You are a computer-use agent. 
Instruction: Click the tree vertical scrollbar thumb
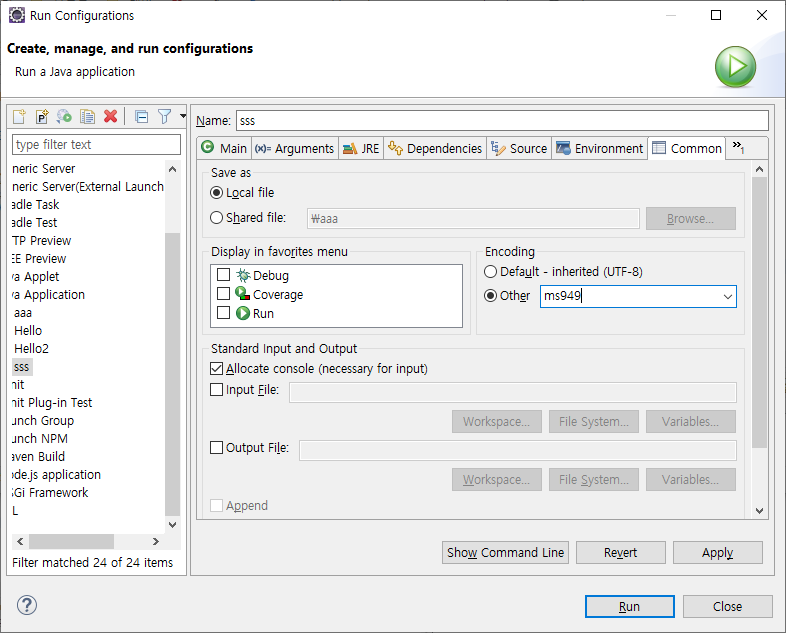[172, 374]
